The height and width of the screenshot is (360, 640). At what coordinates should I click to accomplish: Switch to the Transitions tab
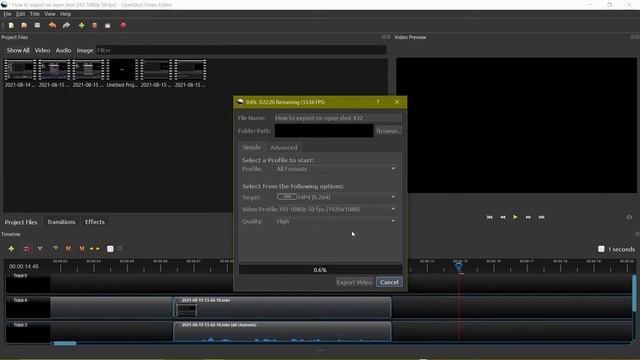61,222
